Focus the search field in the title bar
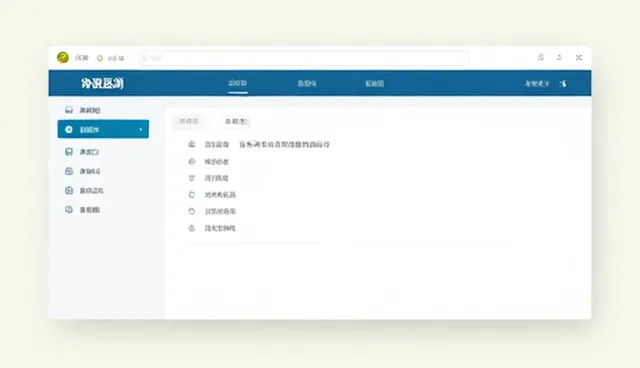 304,58
